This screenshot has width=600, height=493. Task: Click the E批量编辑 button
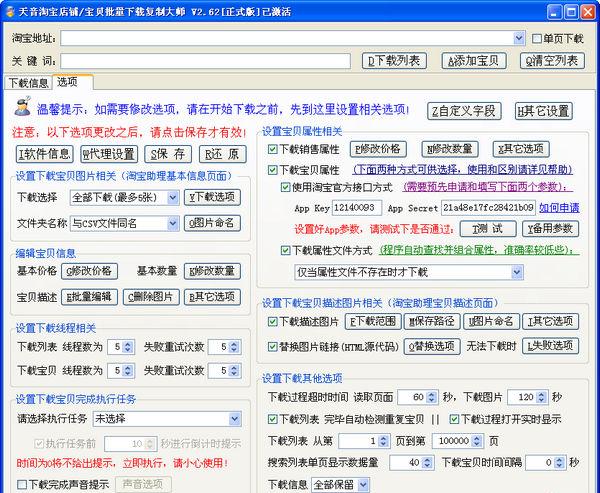pyautogui.click(x=90, y=297)
